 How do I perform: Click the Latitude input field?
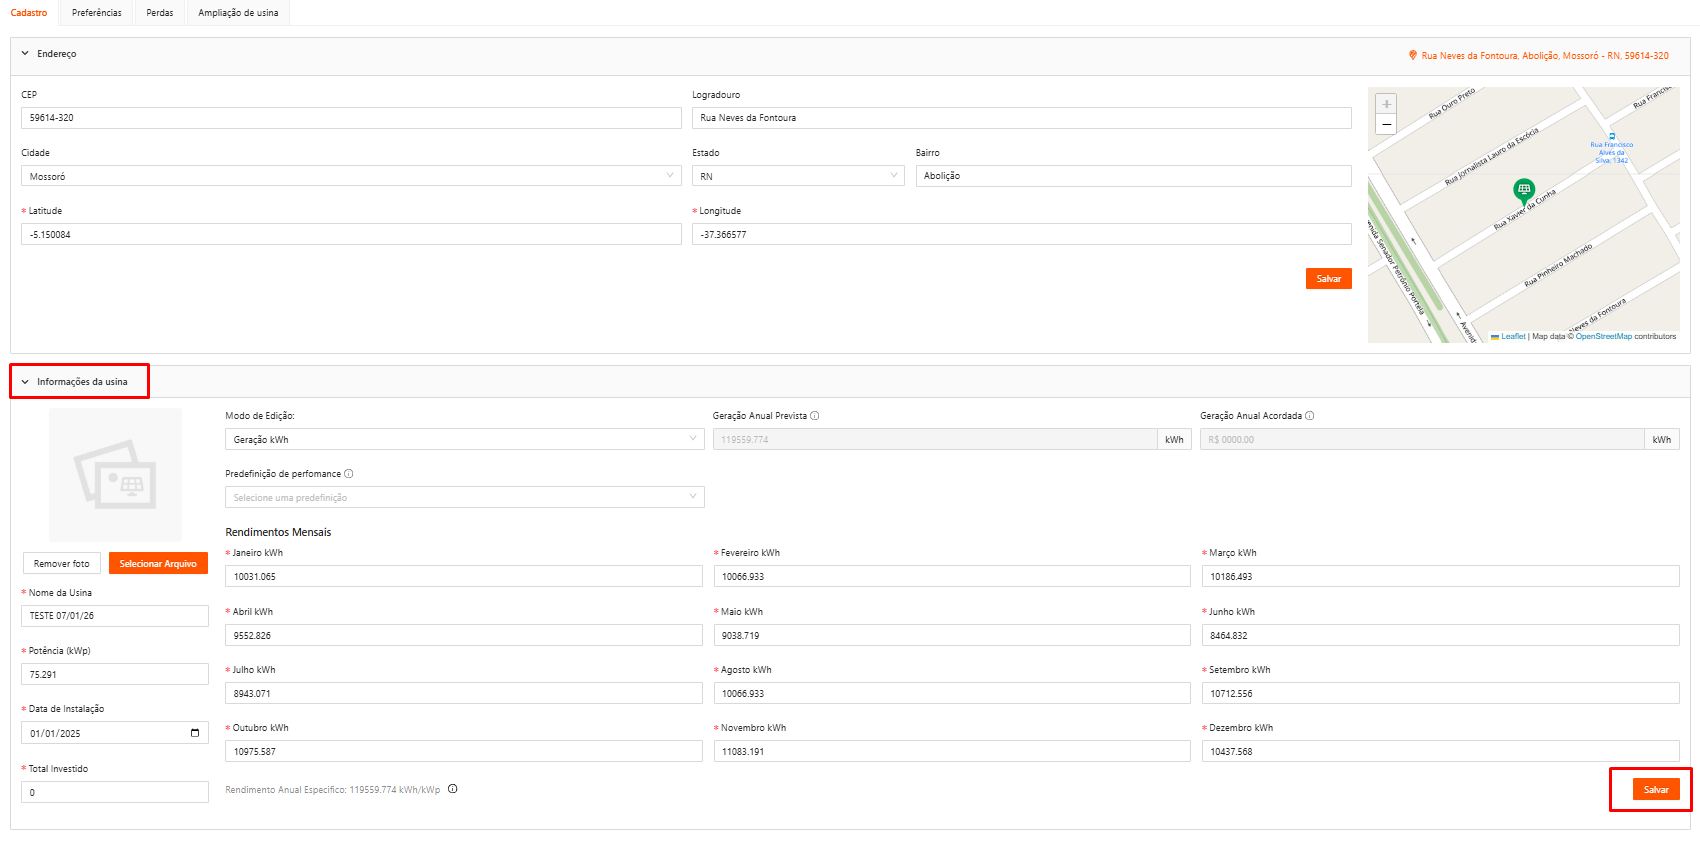(351, 234)
